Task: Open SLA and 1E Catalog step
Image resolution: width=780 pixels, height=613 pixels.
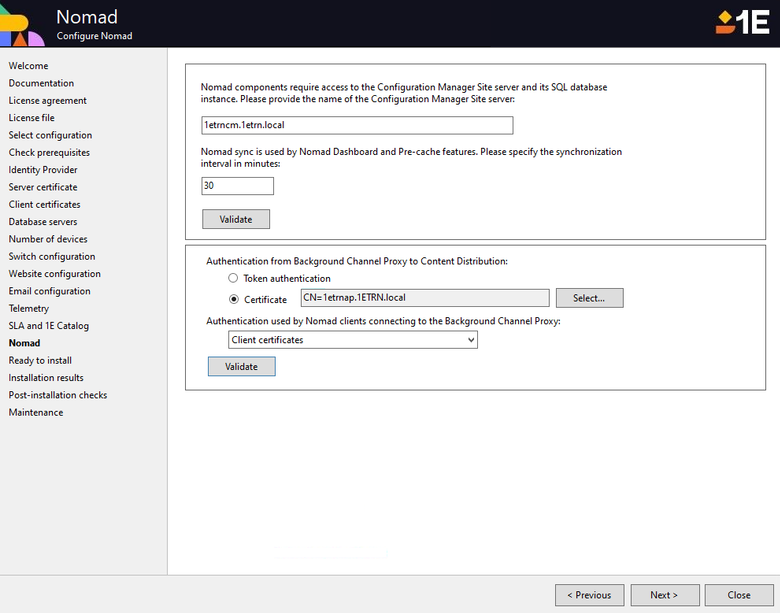Action: point(49,326)
